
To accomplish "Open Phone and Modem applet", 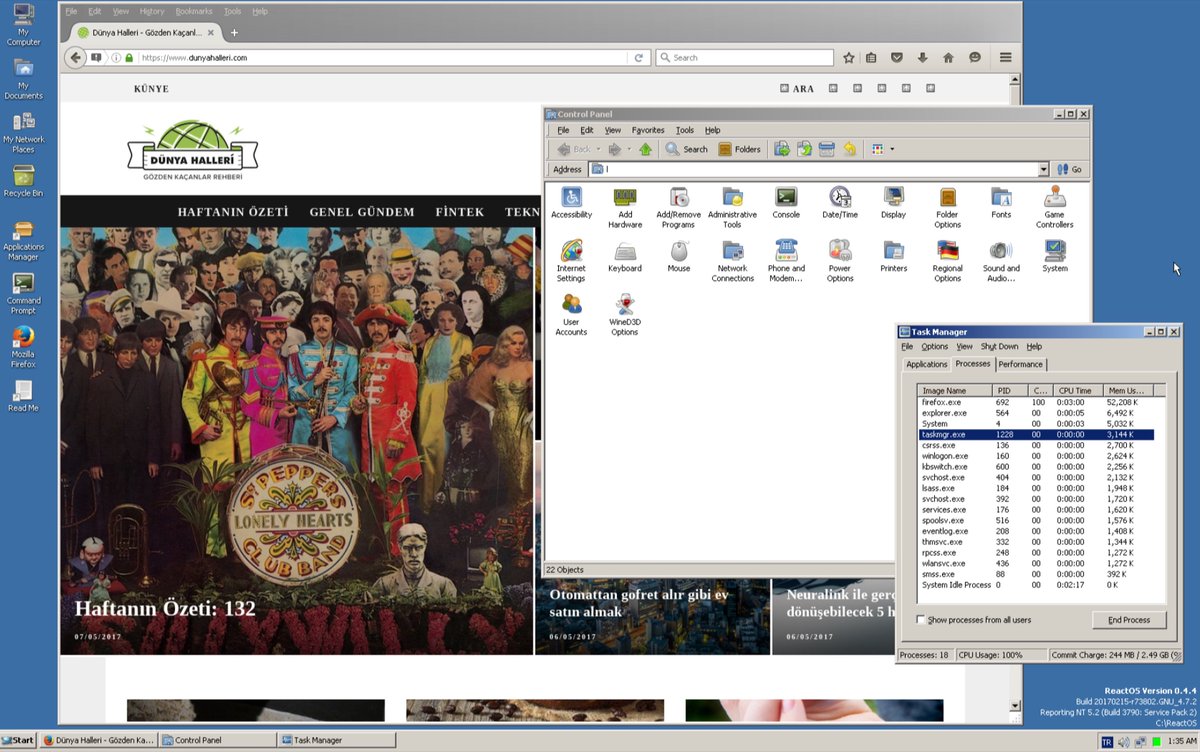I will click(x=786, y=261).
